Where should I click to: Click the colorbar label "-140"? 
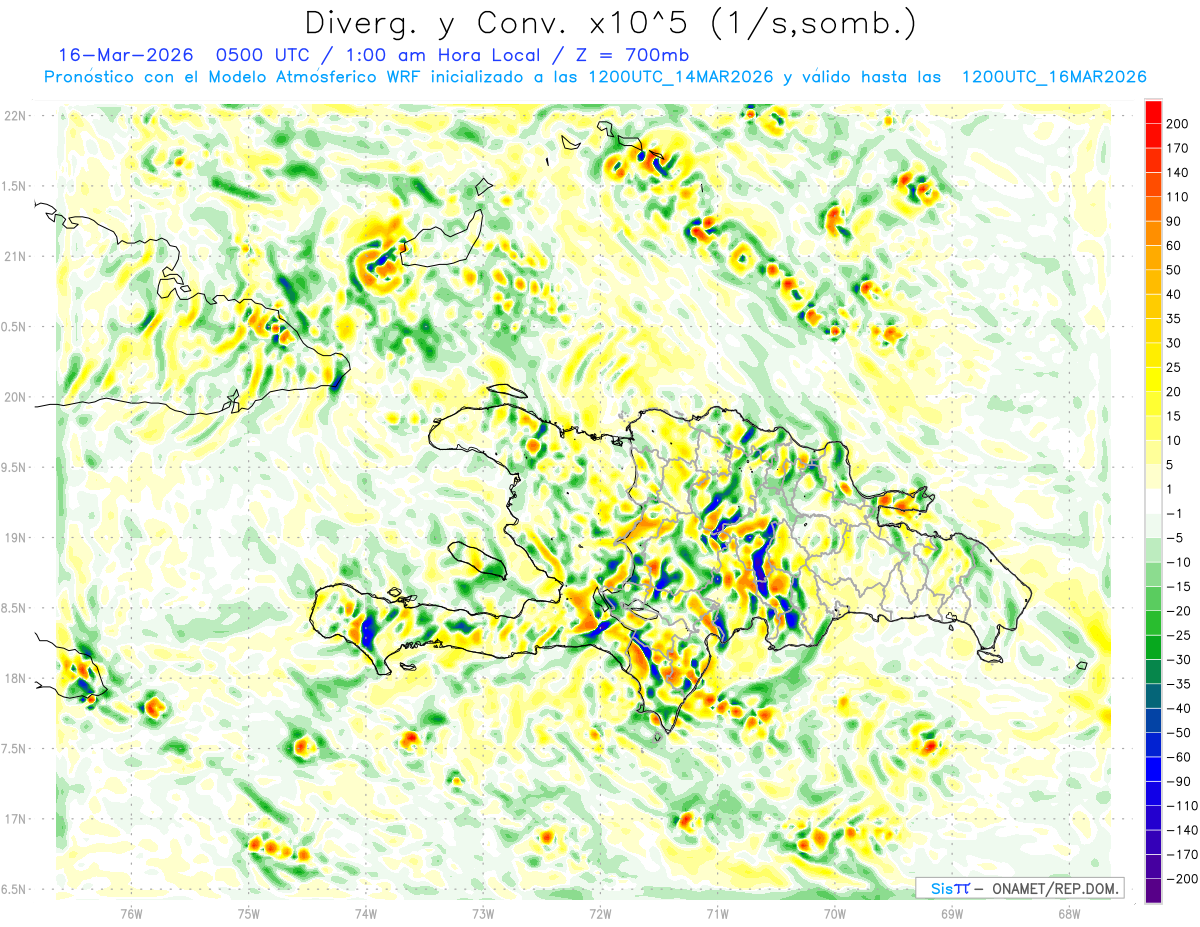pyautogui.click(x=1182, y=829)
